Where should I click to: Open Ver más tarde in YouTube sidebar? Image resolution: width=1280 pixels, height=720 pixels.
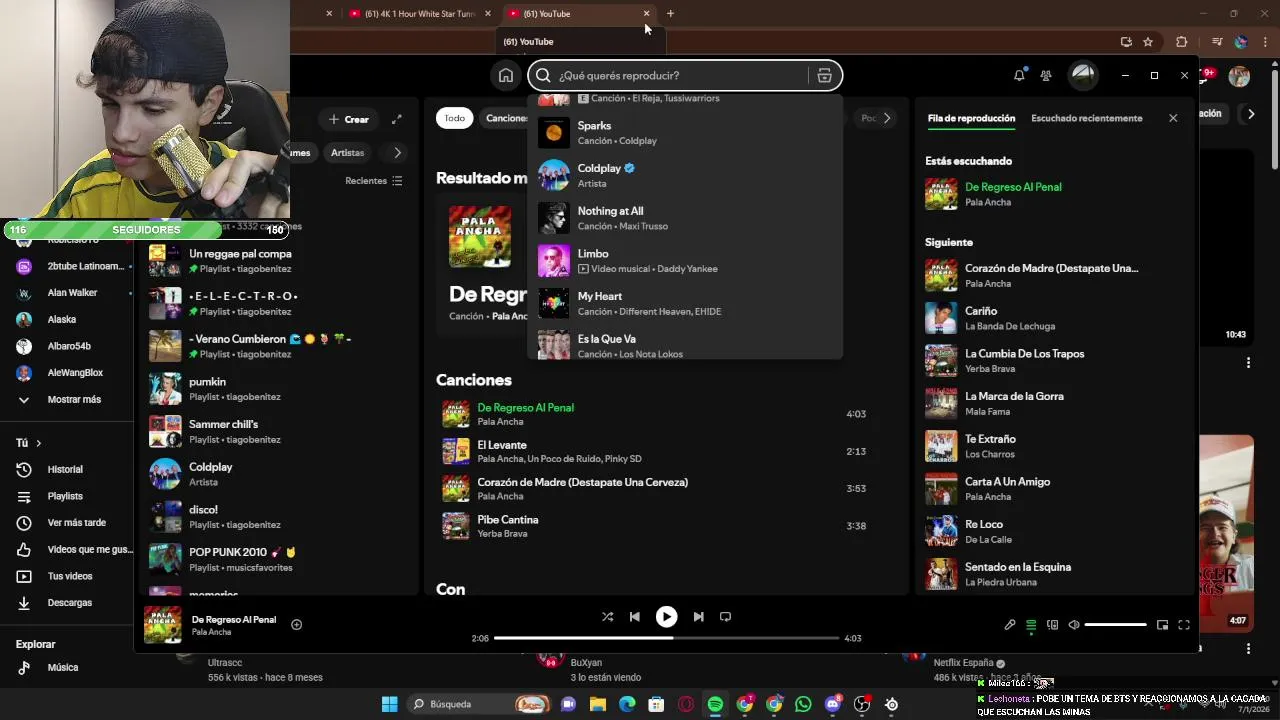point(77,523)
